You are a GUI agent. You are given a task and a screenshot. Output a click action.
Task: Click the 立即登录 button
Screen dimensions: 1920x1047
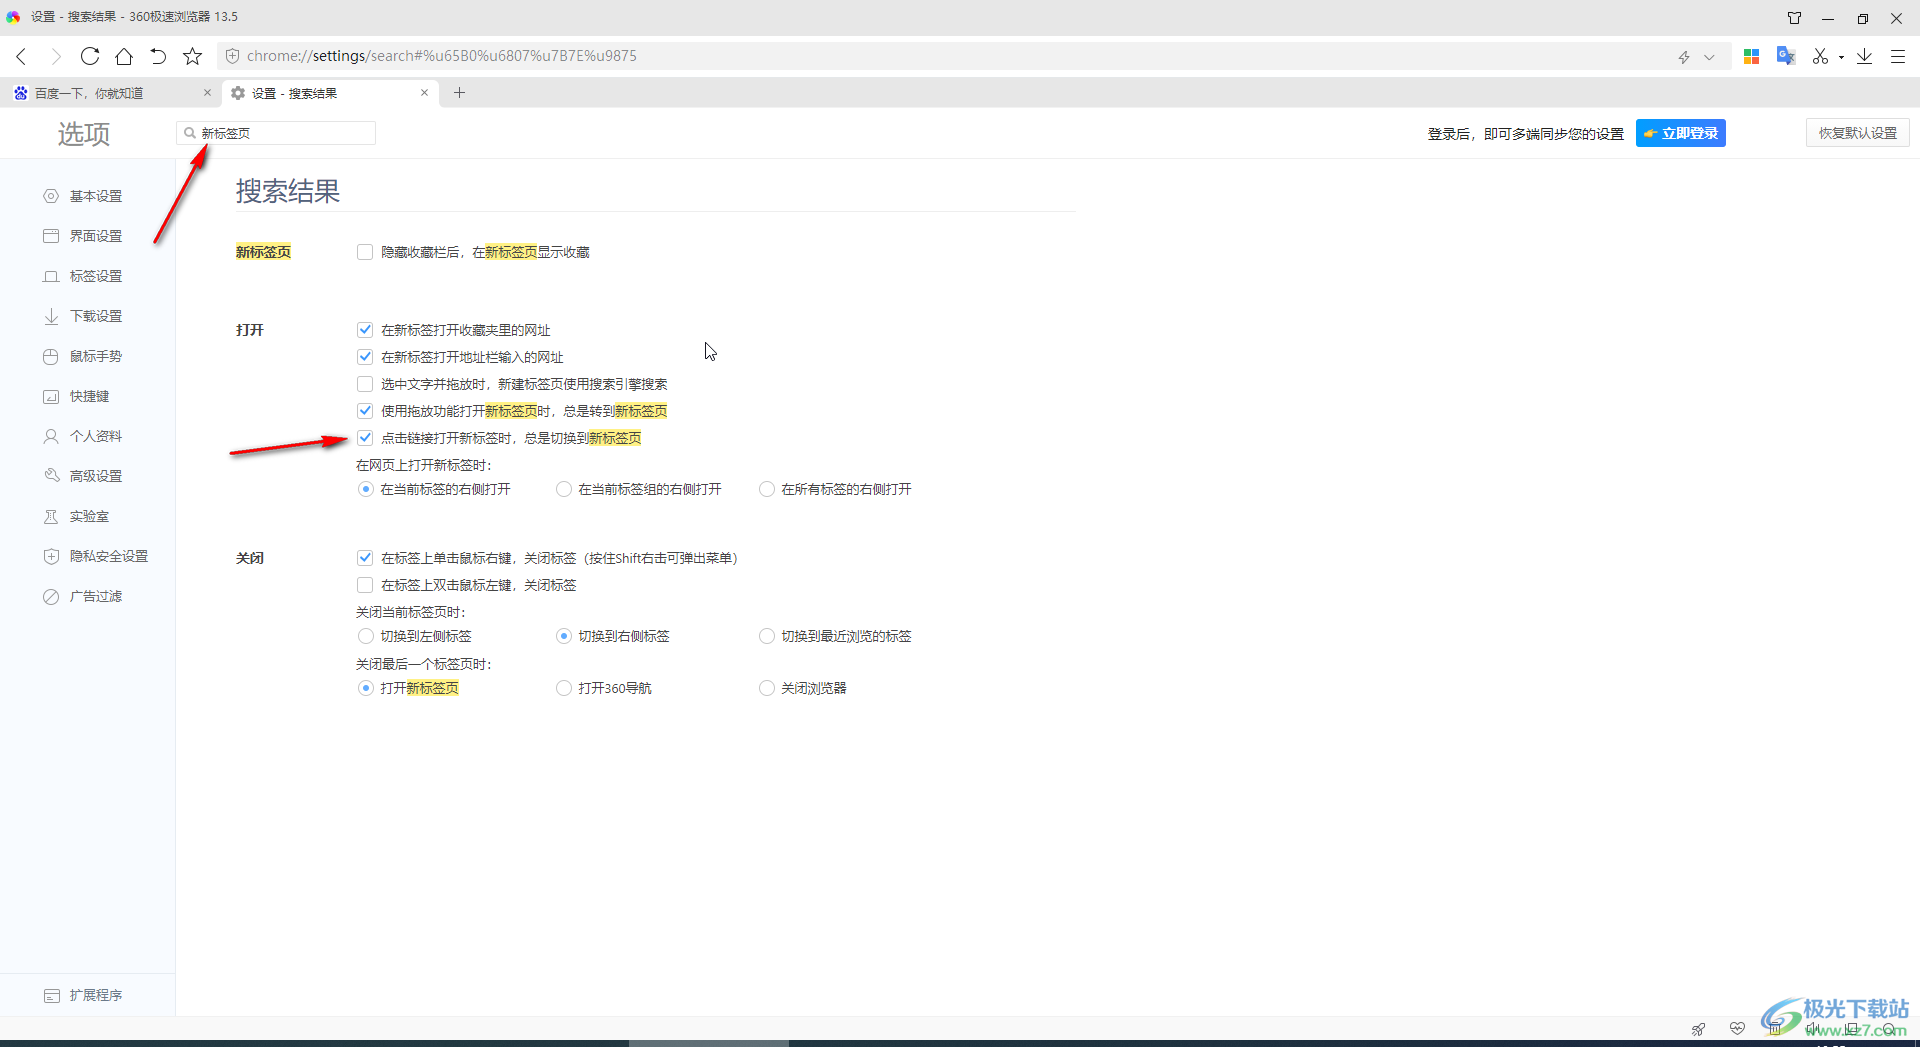[1681, 133]
